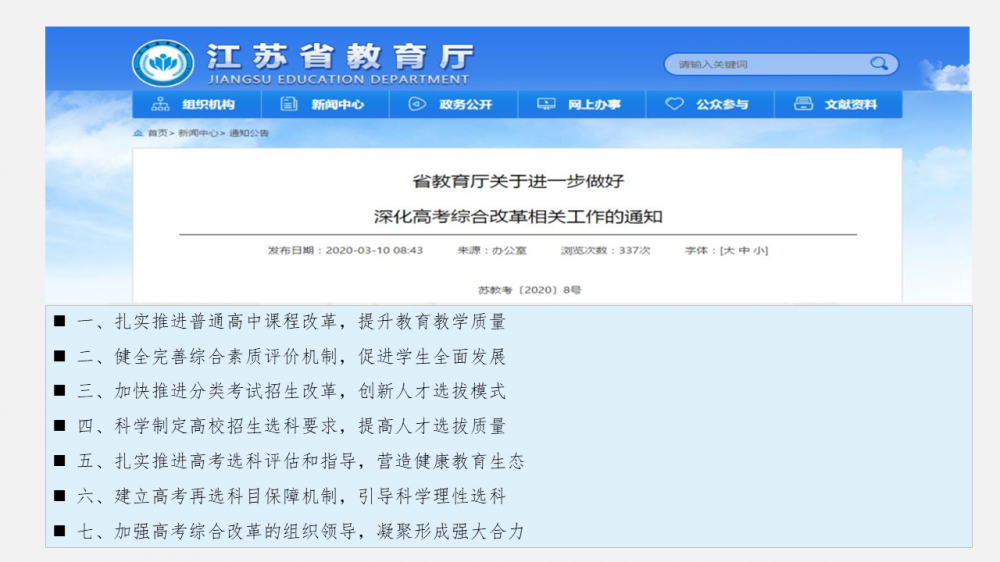Click the home icon in breadcrumb
1000x562 pixels.
pyautogui.click(x=138, y=133)
